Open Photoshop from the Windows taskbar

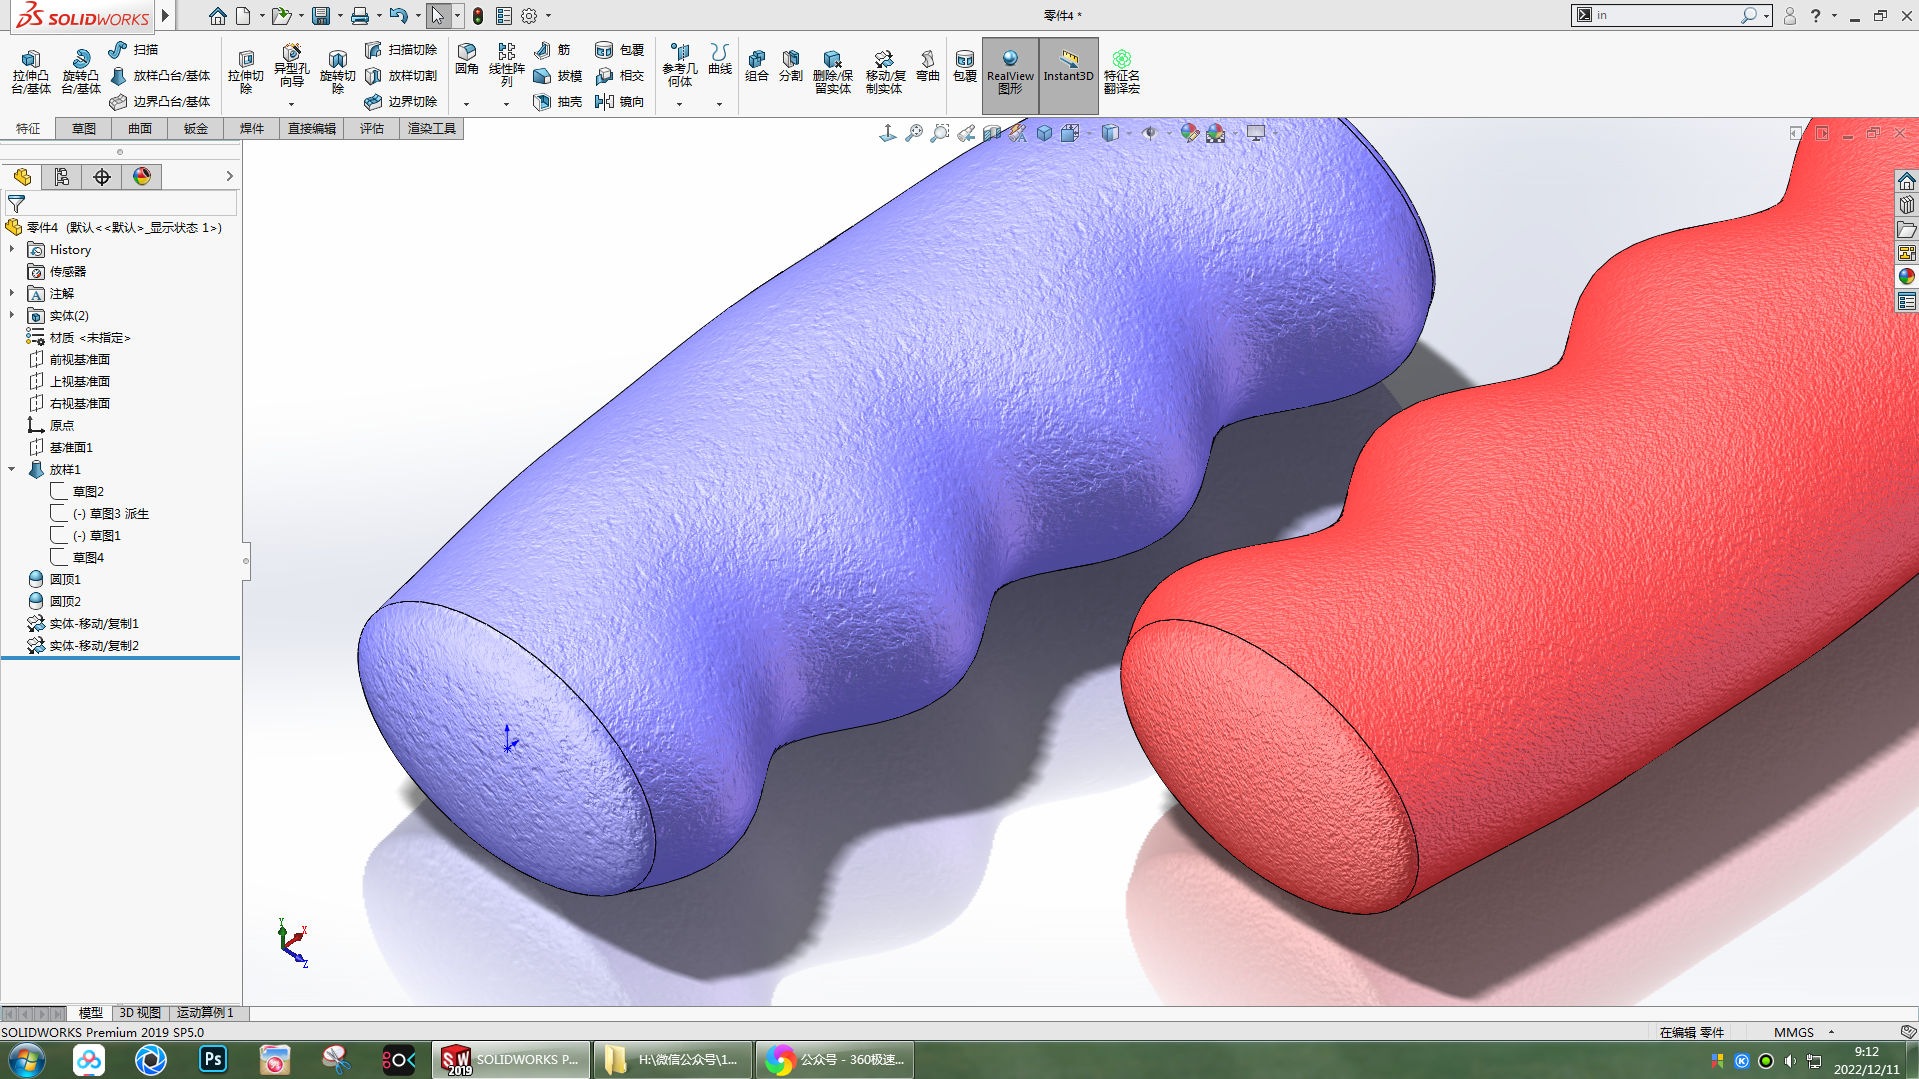pyautogui.click(x=213, y=1060)
